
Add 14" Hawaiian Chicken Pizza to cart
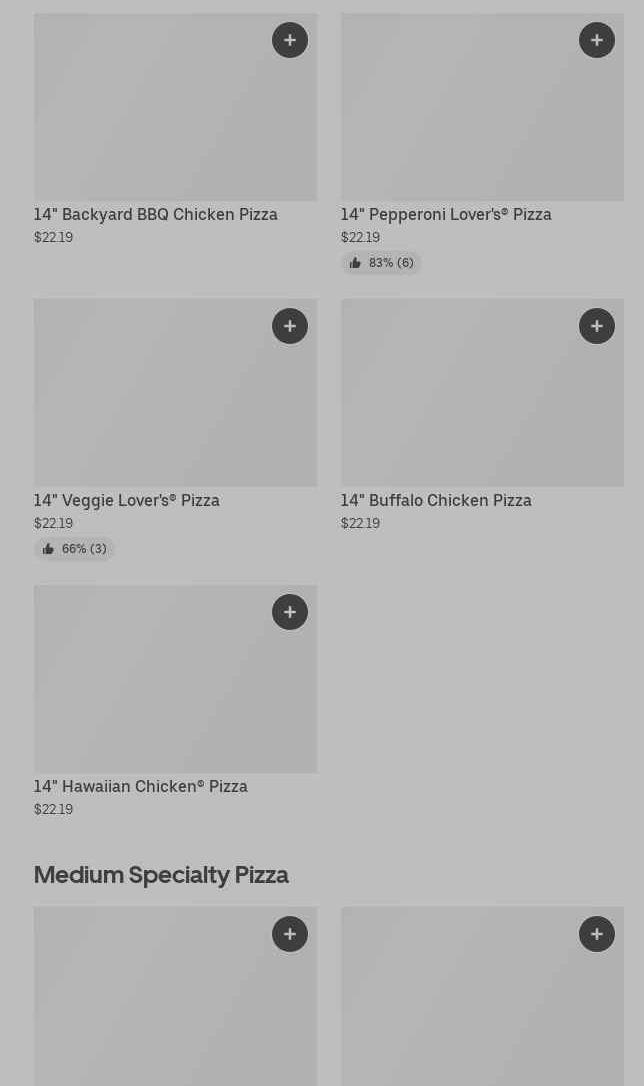pos(290,612)
